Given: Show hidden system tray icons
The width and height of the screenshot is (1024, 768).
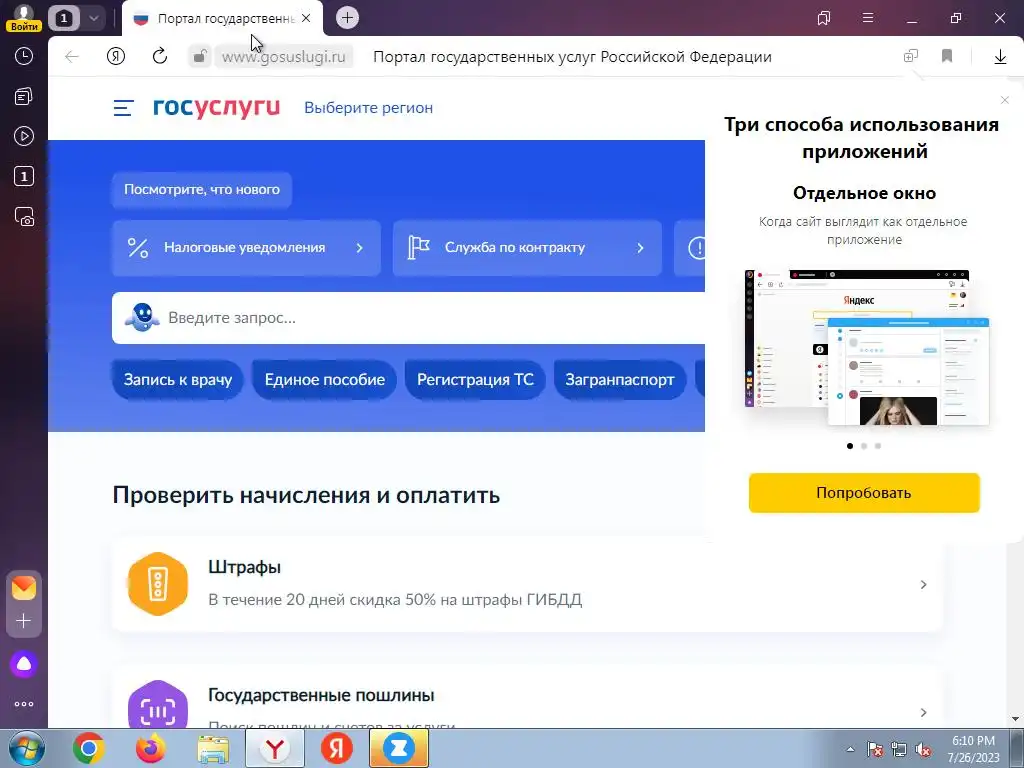Looking at the screenshot, I should [850, 749].
